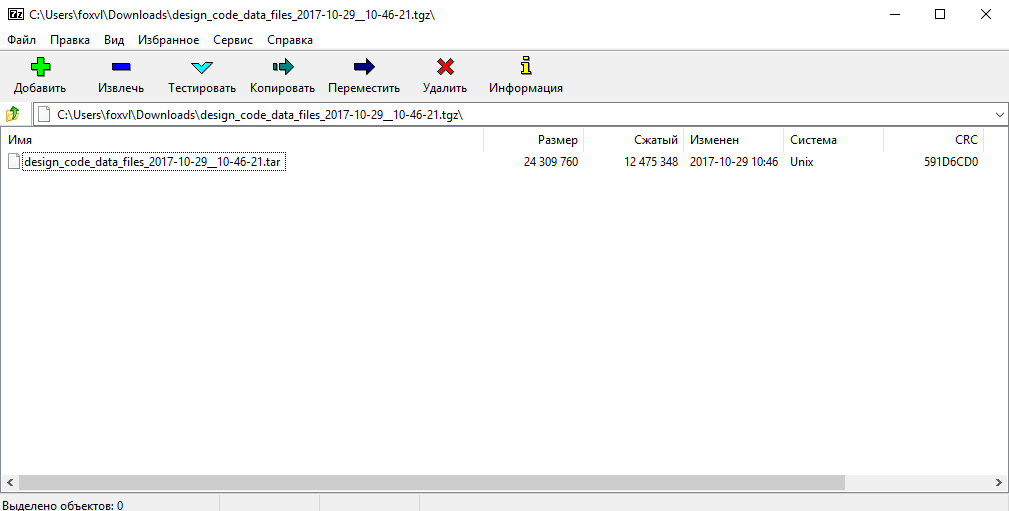Viewport: 1009px width, 511px height.
Task: Click the horizontal scrollbar left arrow
Action: [10, 482]
